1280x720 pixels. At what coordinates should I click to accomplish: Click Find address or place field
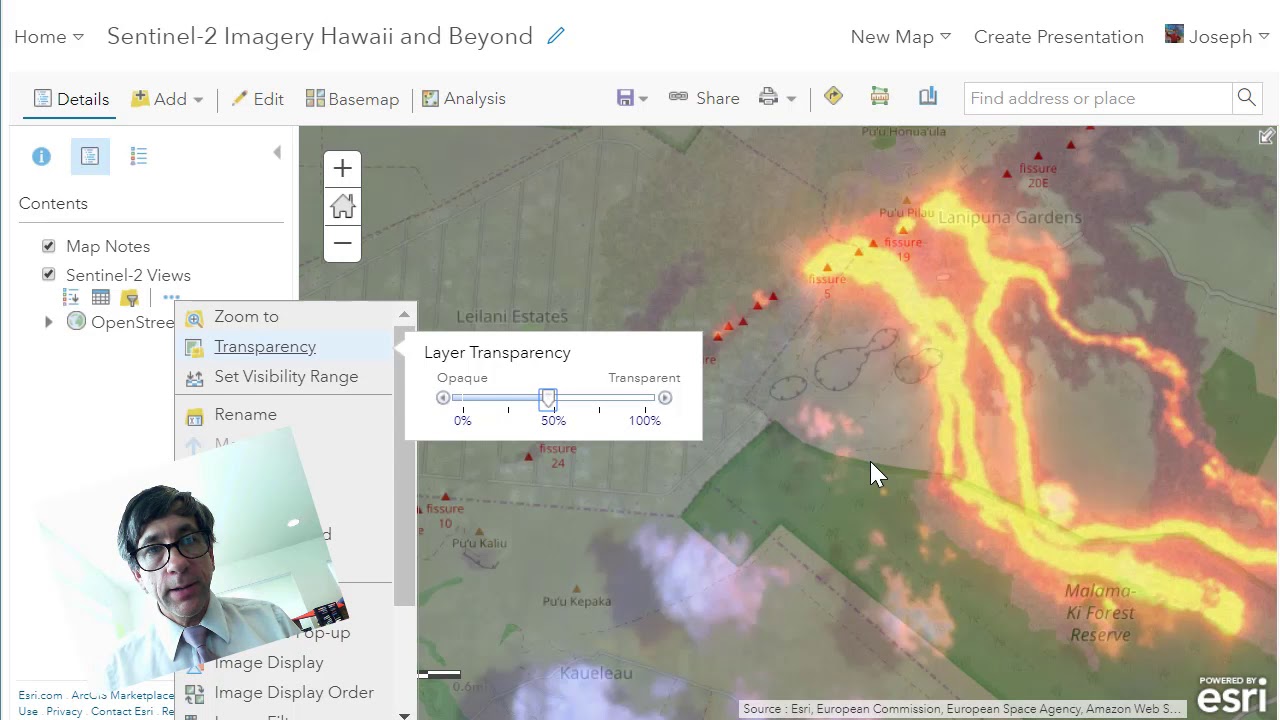pos(1098,98)
